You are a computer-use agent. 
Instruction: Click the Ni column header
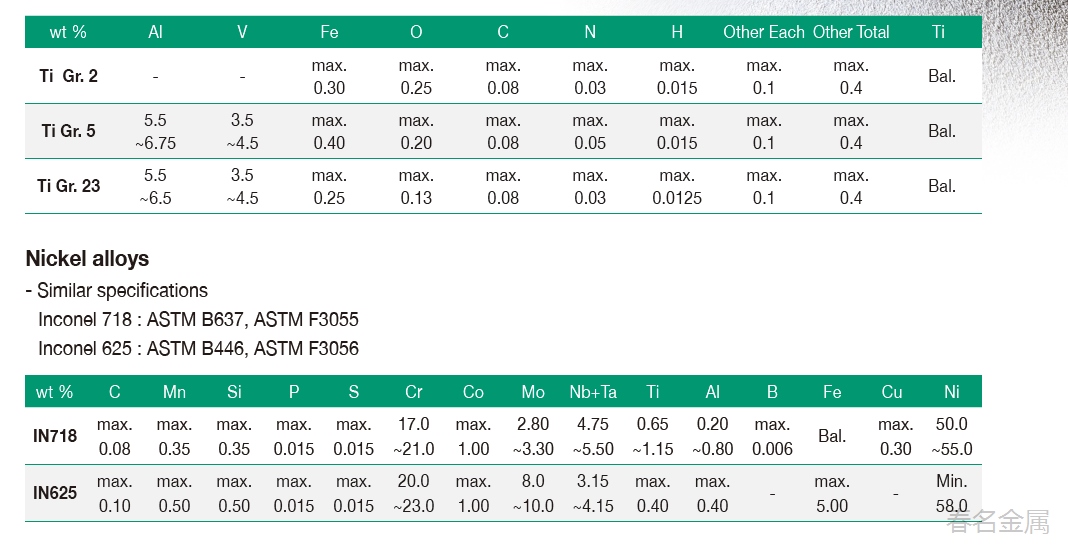click(x=952, y=392)
